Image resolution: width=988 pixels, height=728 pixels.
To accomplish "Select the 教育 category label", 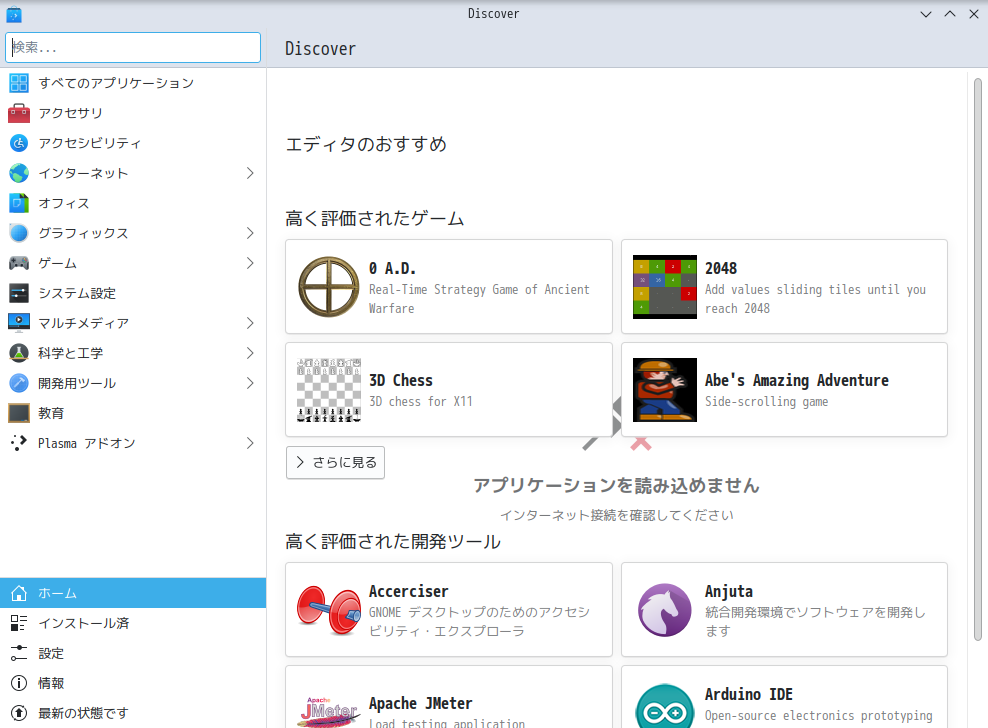I will (51, 413).
